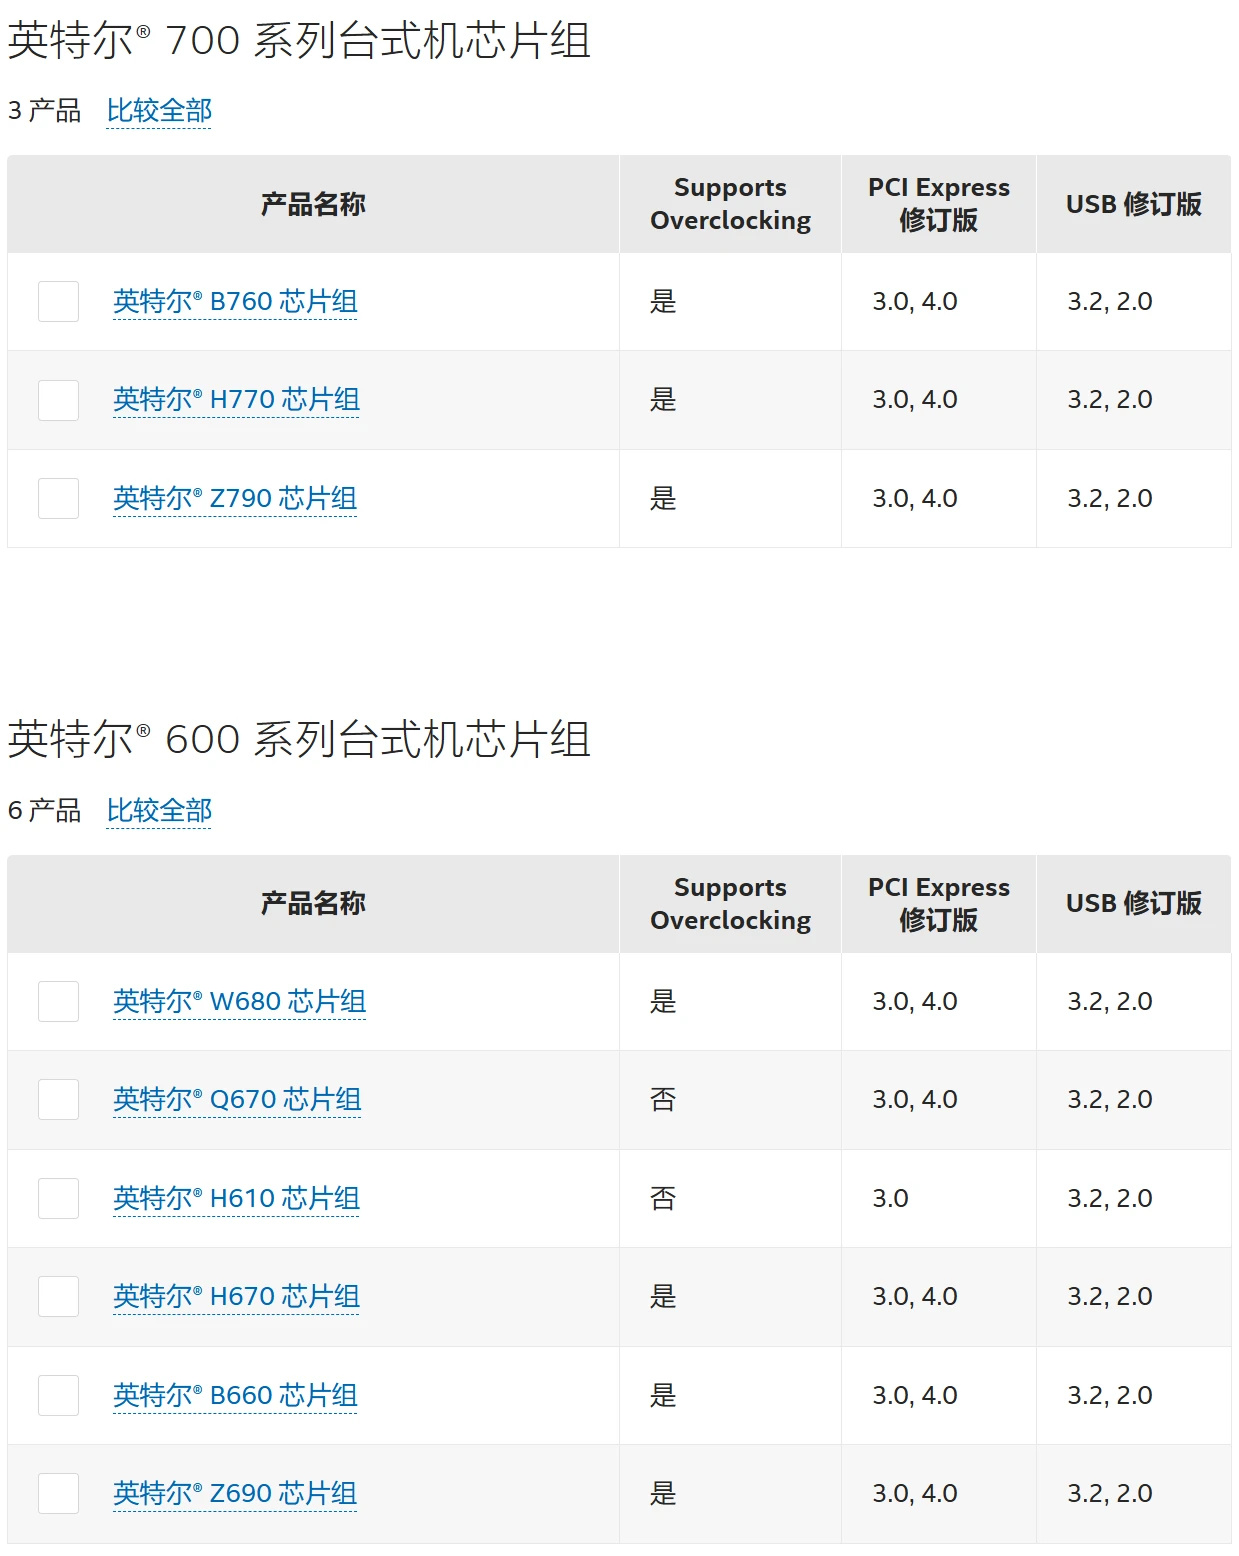Click overclocking value 否 in H610 row
1239x1556 pixels.
tap(663, 1198)
